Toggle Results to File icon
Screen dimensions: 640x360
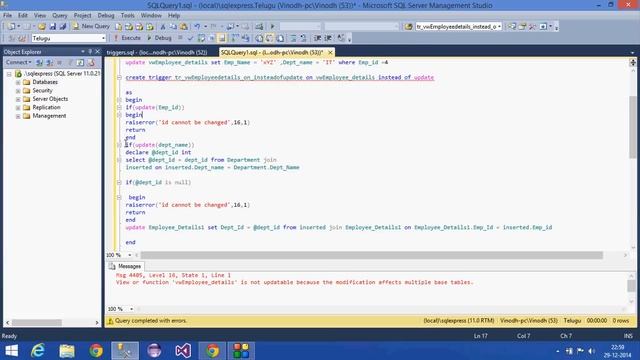pyautogui.click(x=280, y=38)
